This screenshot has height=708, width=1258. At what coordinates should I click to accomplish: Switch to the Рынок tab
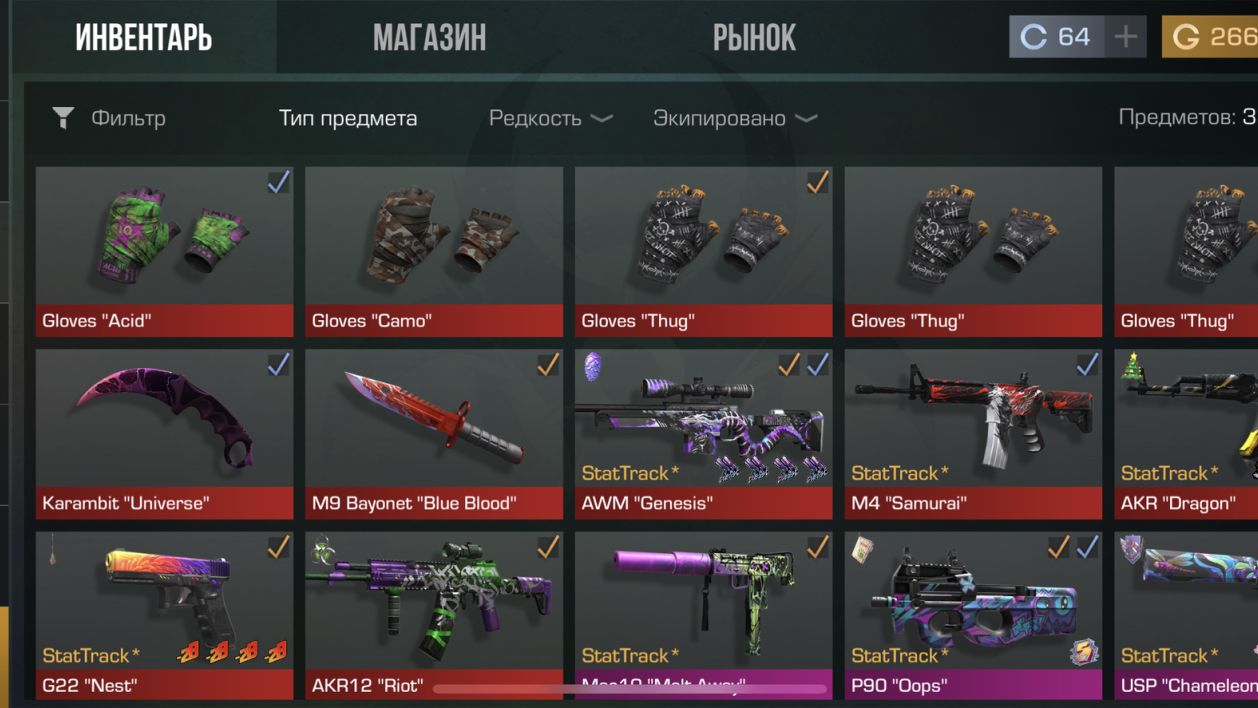point(754,38)
